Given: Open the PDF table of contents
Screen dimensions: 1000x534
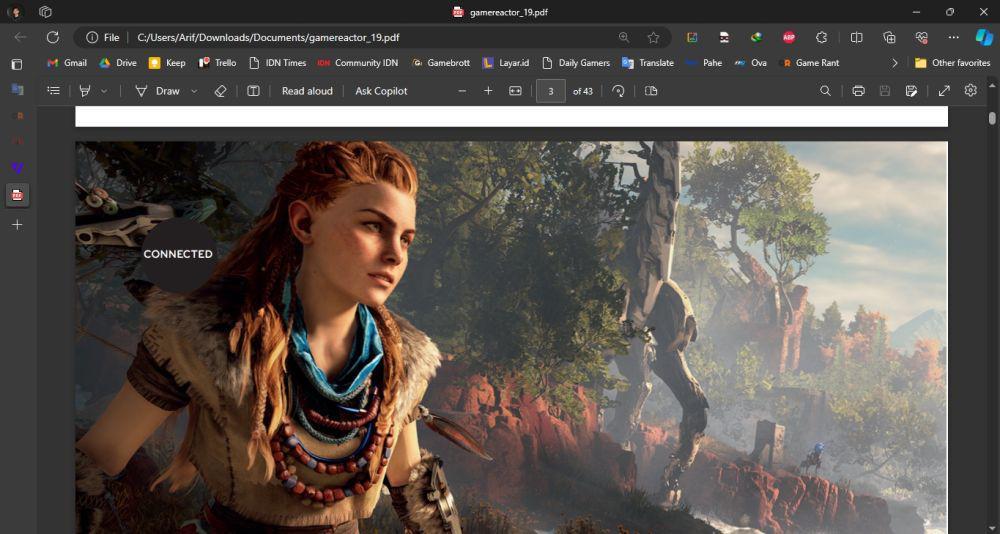Looking at the screenshot, I should click(54, 91).
